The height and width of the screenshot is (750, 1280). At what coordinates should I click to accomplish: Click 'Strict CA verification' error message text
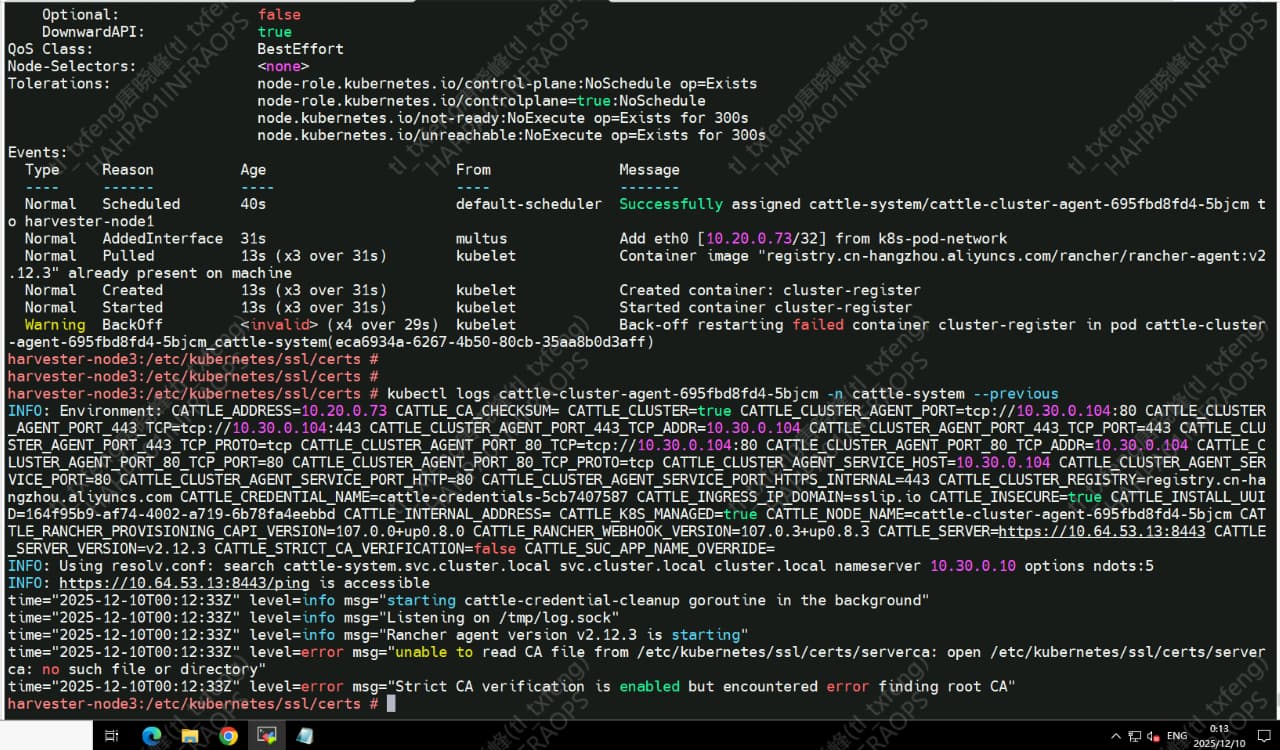(x=494, y=687)
